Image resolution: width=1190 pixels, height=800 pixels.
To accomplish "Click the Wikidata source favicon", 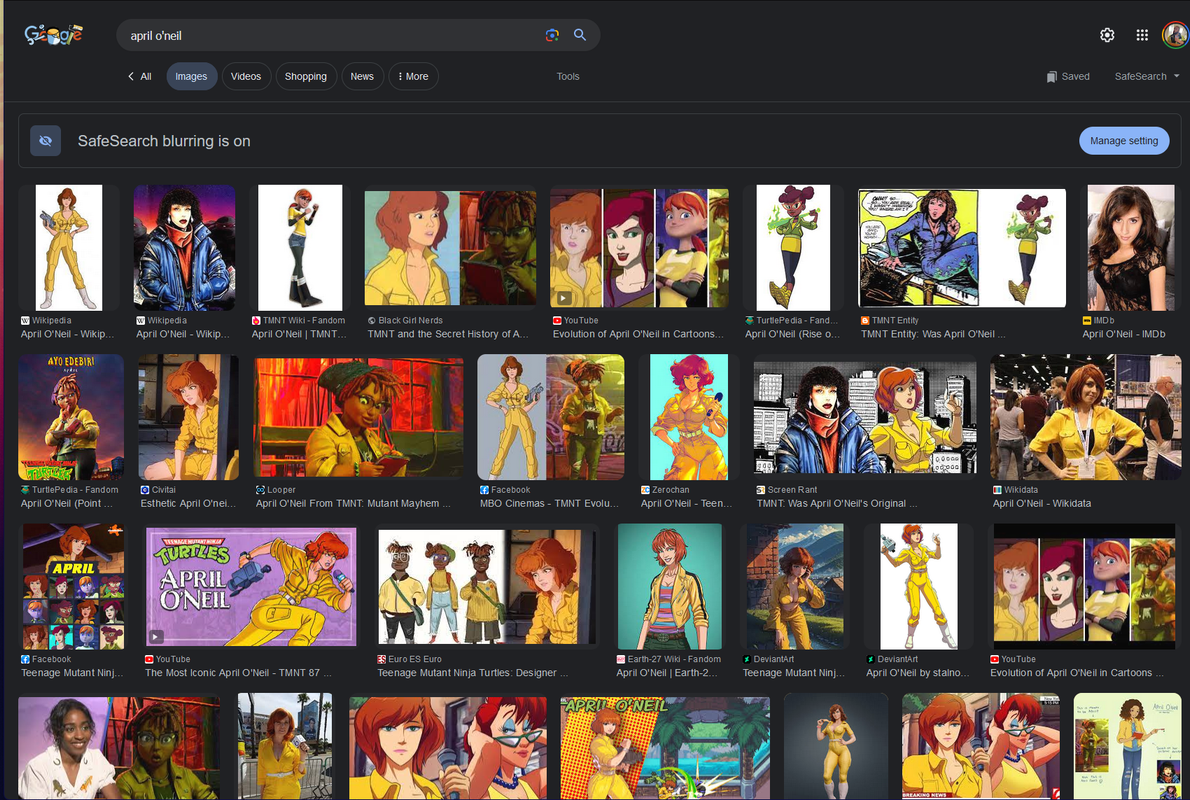I will click(x=997, y=490).
